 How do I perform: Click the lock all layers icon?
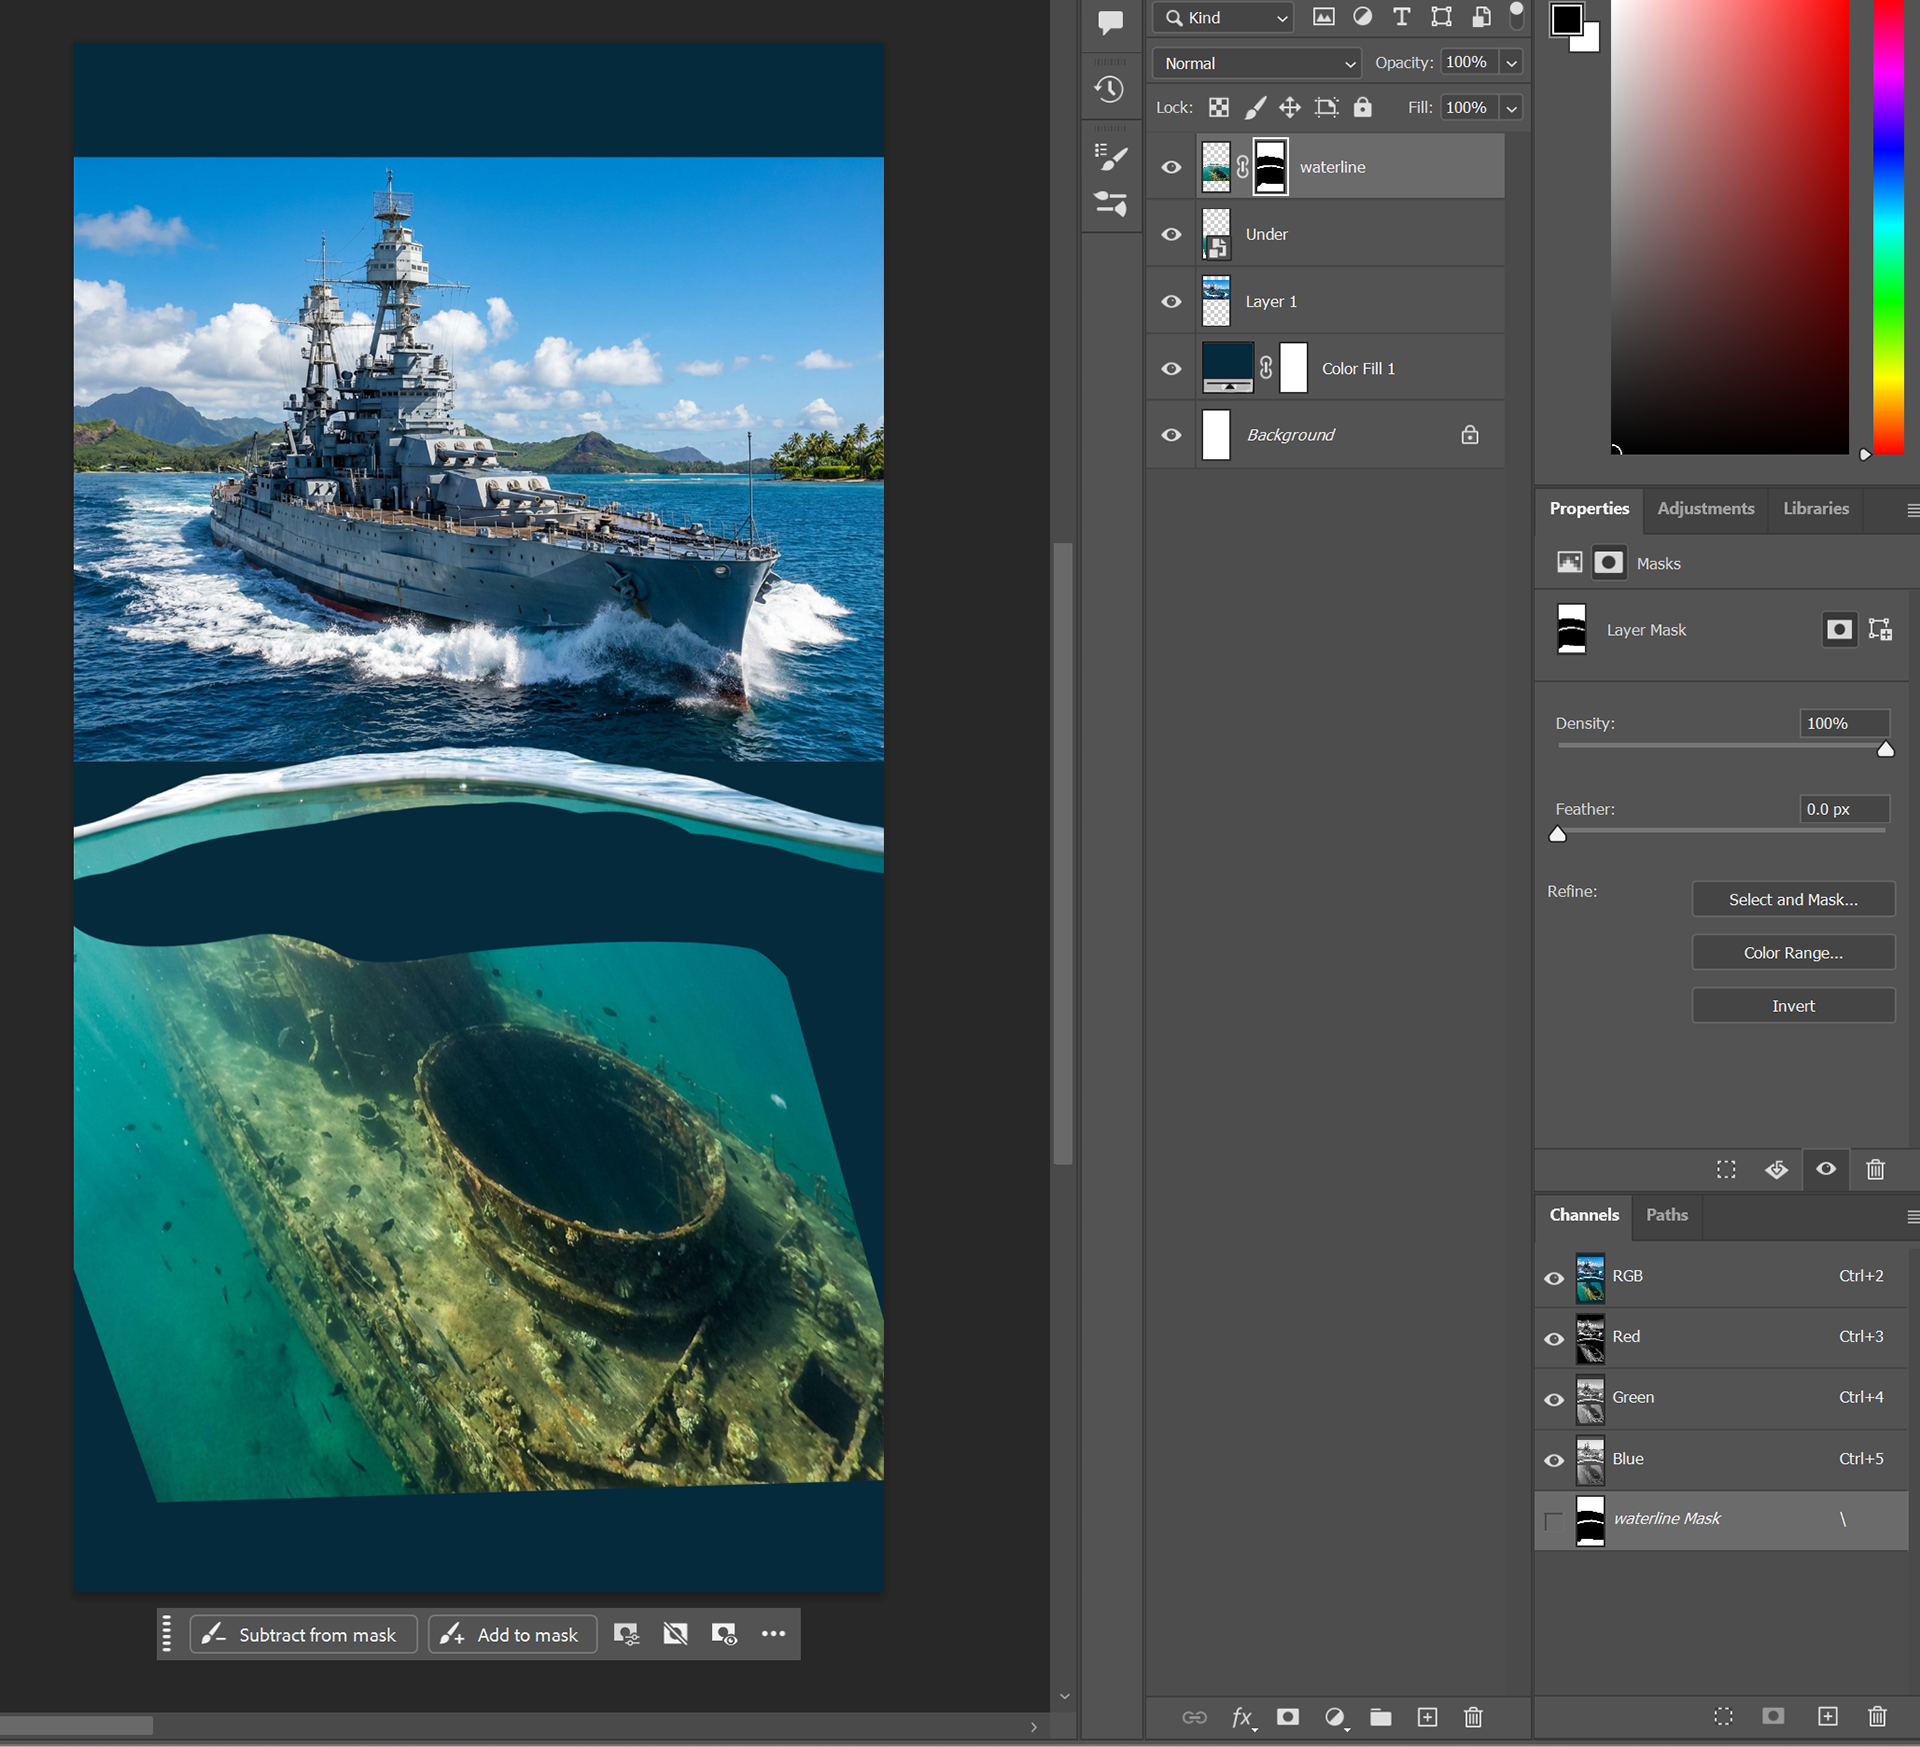1362,107
